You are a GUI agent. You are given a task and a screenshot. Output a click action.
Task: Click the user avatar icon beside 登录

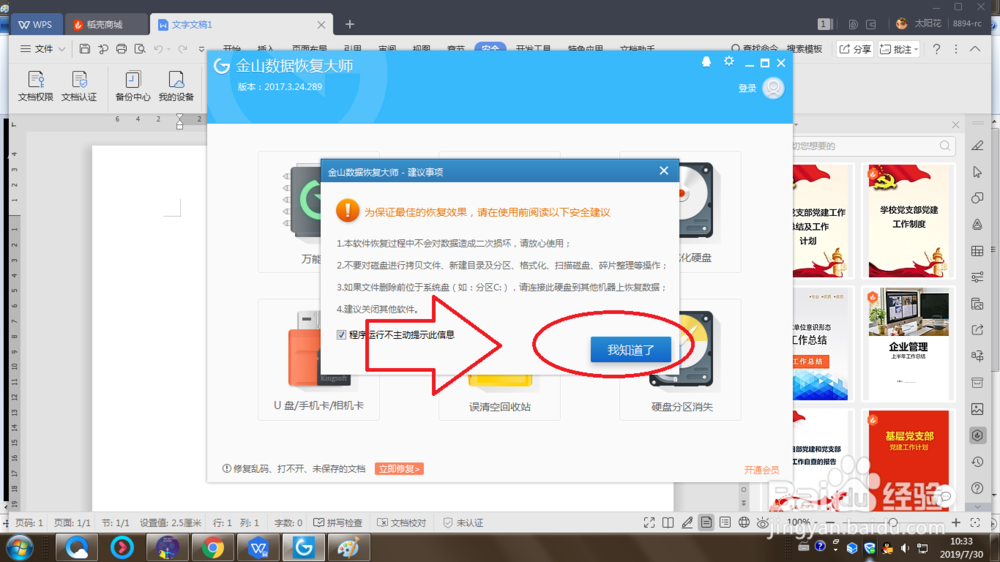pos(773,88)
